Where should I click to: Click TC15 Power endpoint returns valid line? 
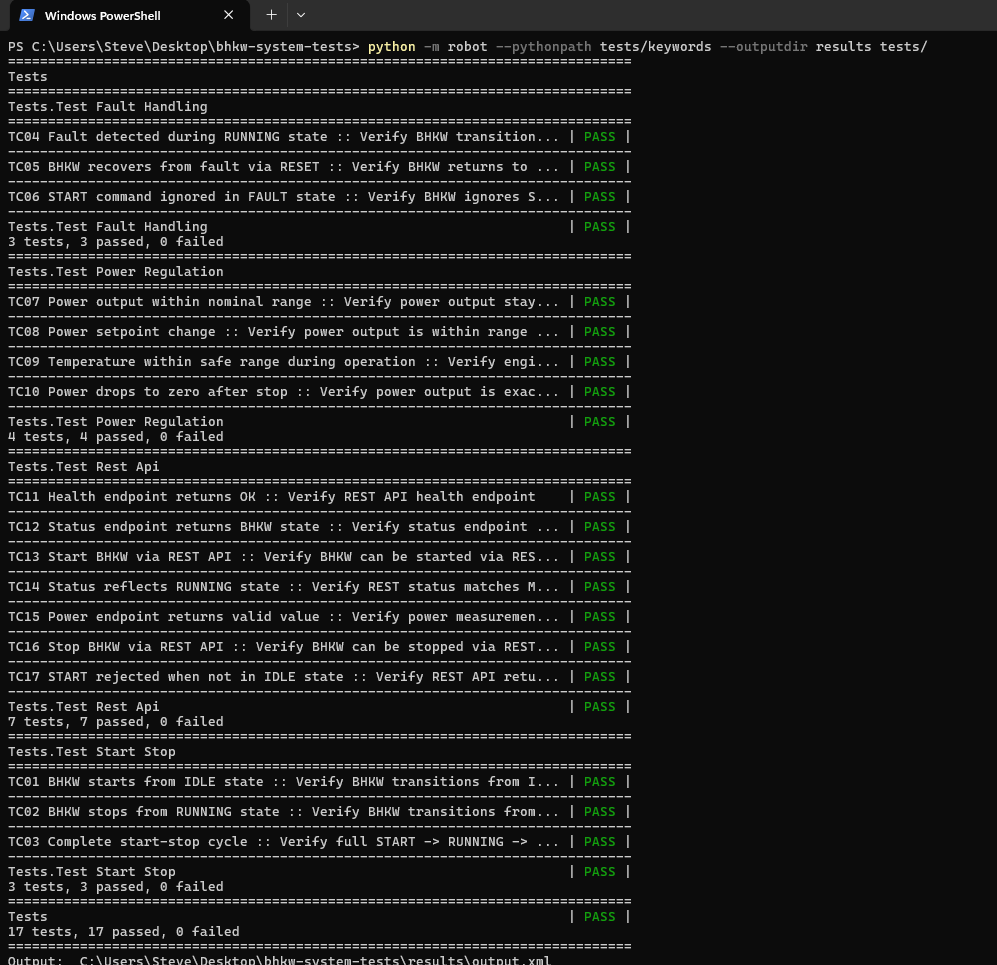pyautogui.click(x=319, y=617)
